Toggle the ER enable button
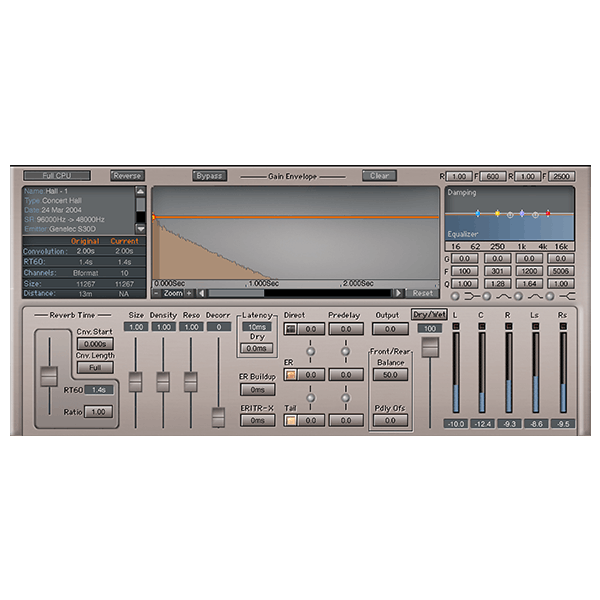This screenshot has width=600, height=600. pos(290,375)
